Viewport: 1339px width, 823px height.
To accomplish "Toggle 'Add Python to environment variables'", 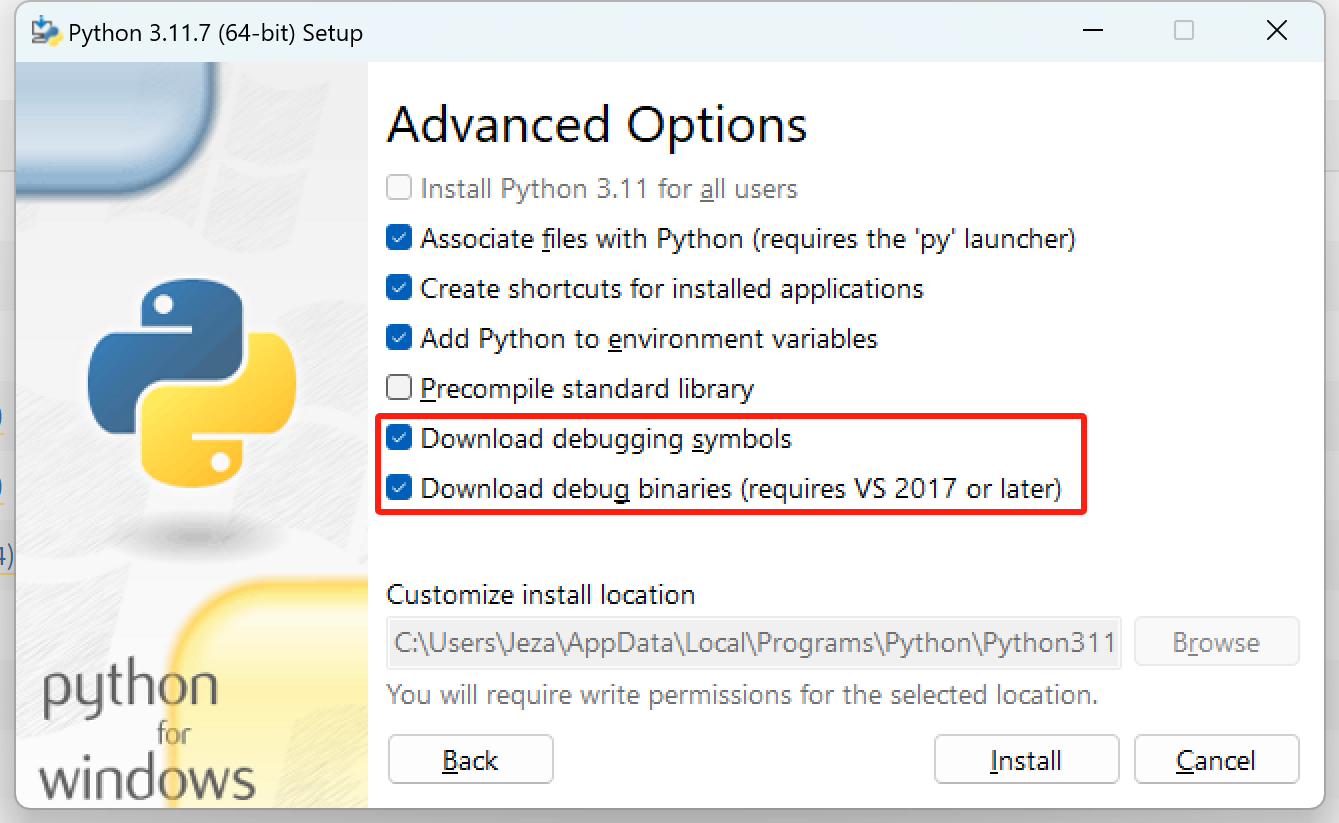I will pyautogui.click(x=398, y=337).
